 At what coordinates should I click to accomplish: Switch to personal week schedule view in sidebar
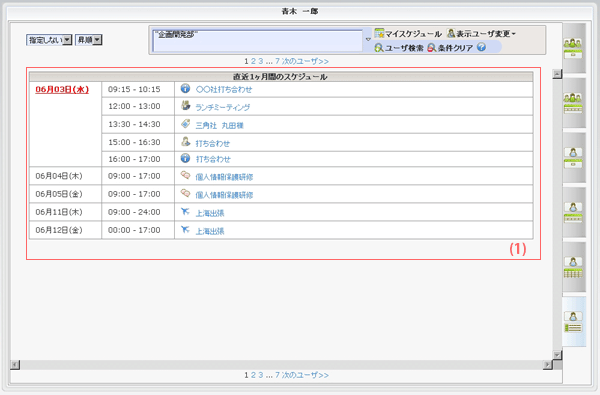click(573, 212)
